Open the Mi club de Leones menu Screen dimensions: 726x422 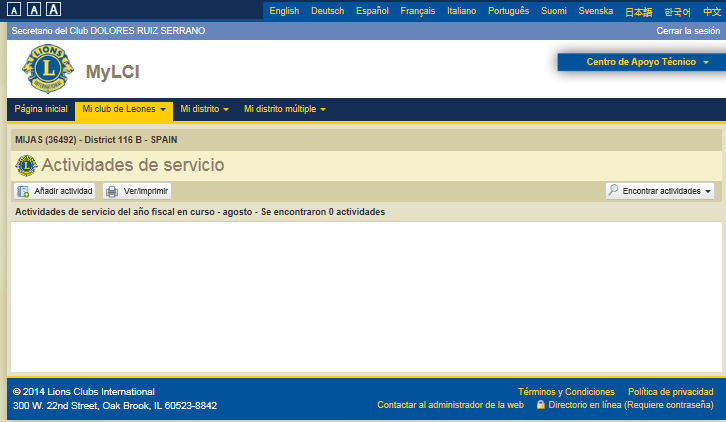coord(123,108)
